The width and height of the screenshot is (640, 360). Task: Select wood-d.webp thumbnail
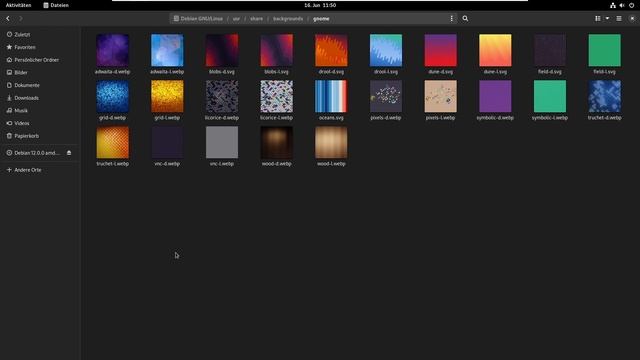point(277,142)
